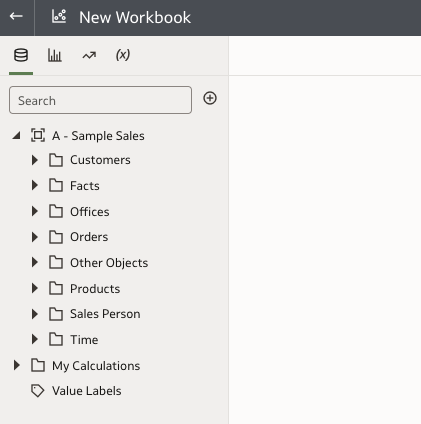Focus the Search input field
The image size is (421, 424).
[x=100, y=100]
